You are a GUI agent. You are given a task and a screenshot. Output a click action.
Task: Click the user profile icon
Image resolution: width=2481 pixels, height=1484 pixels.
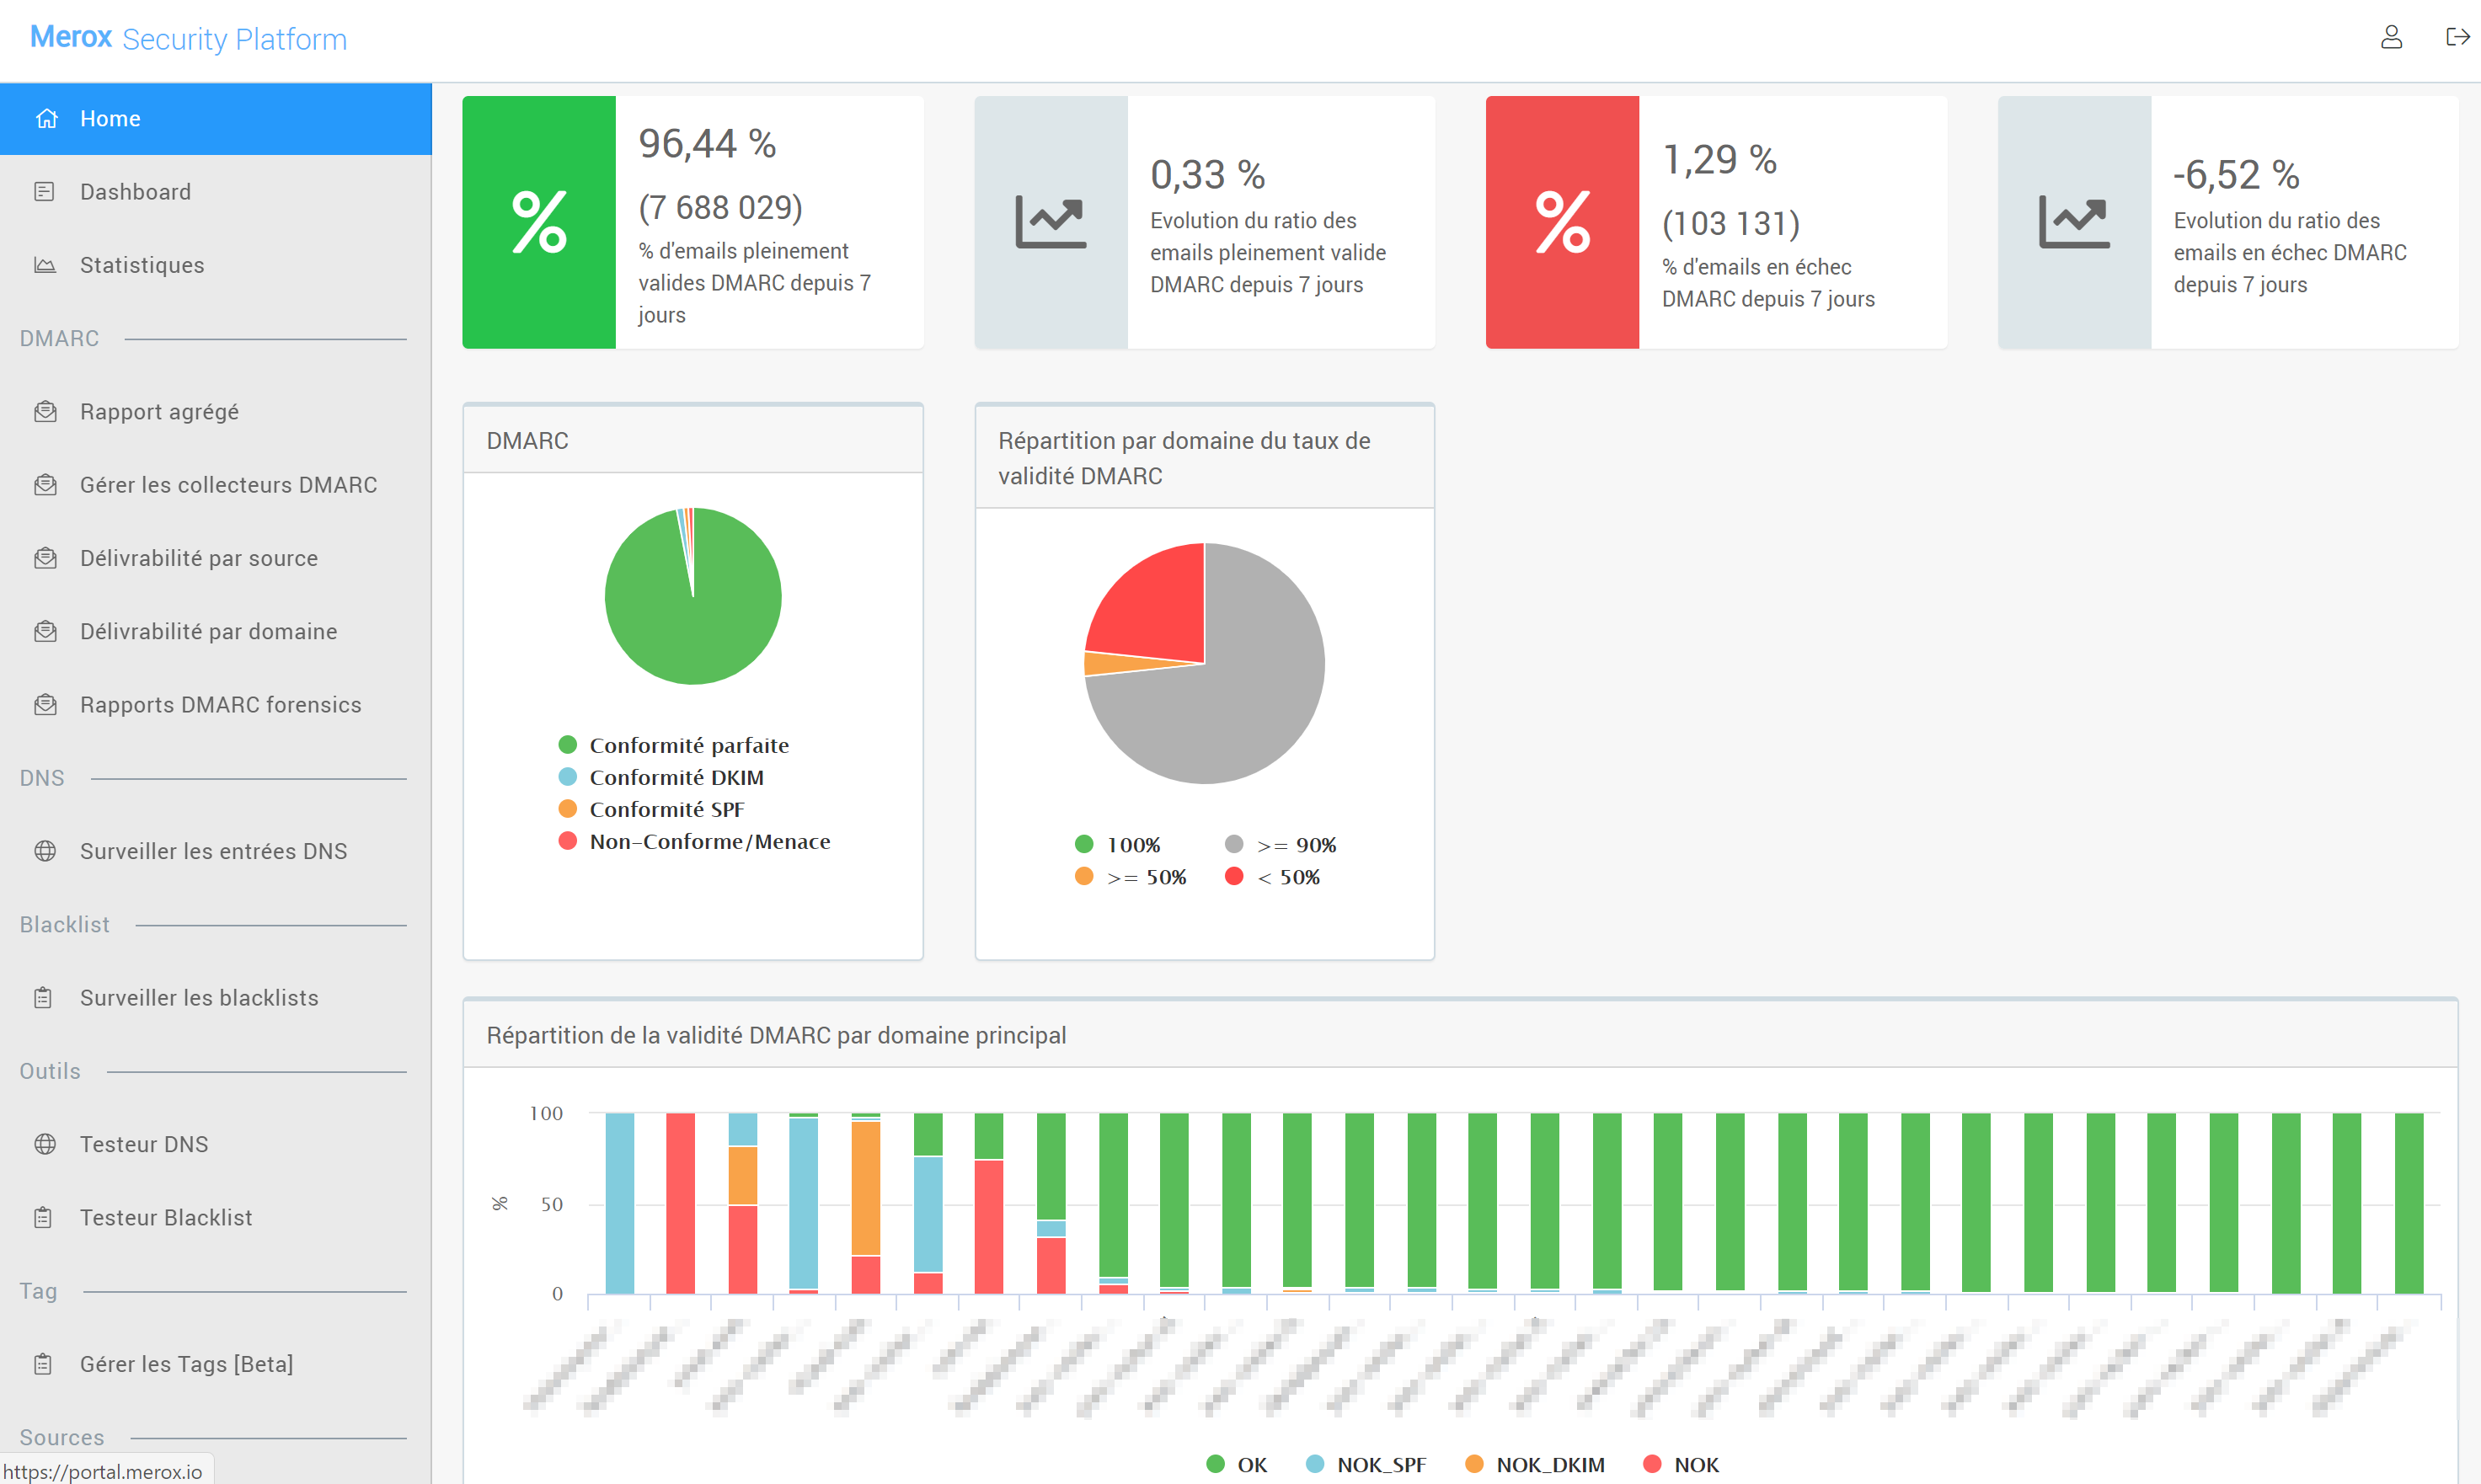[2391, 38]
